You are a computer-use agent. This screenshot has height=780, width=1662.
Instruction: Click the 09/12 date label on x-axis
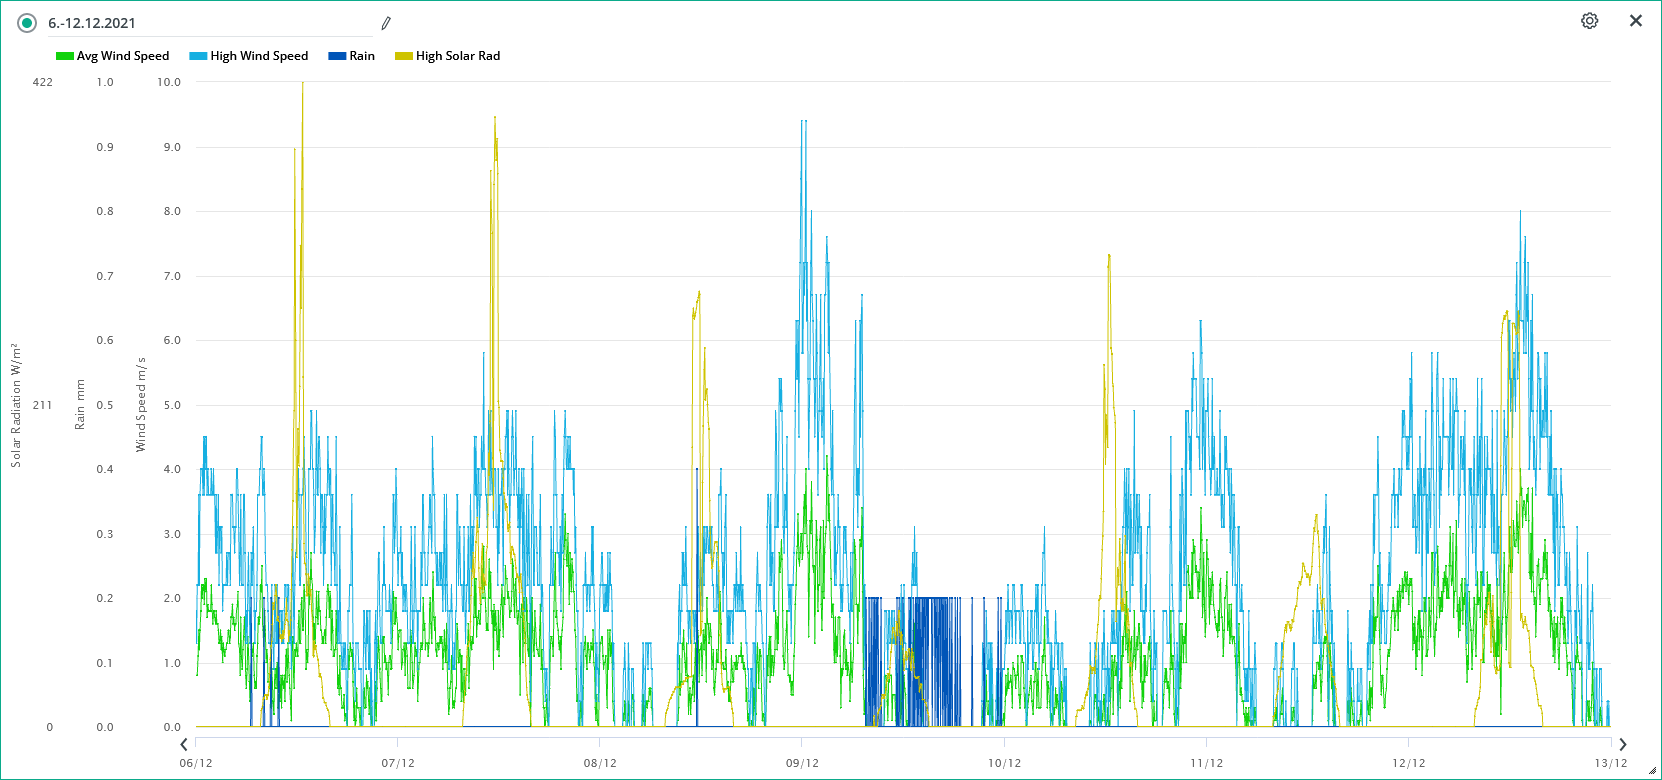click(802, 763)
